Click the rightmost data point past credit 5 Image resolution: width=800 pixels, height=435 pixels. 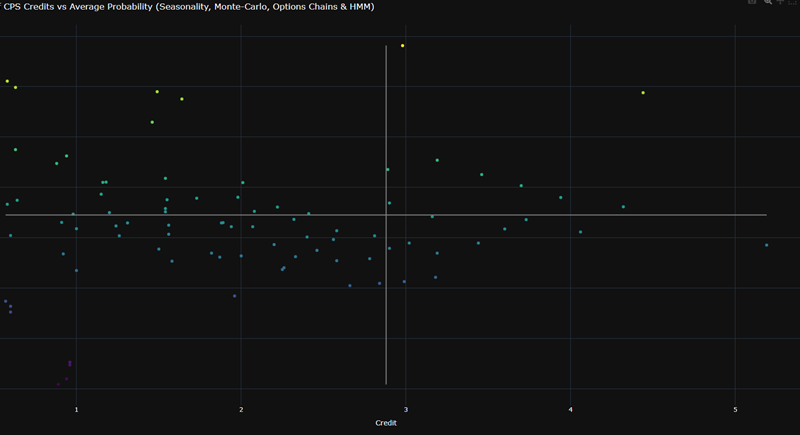pos(767,245)
